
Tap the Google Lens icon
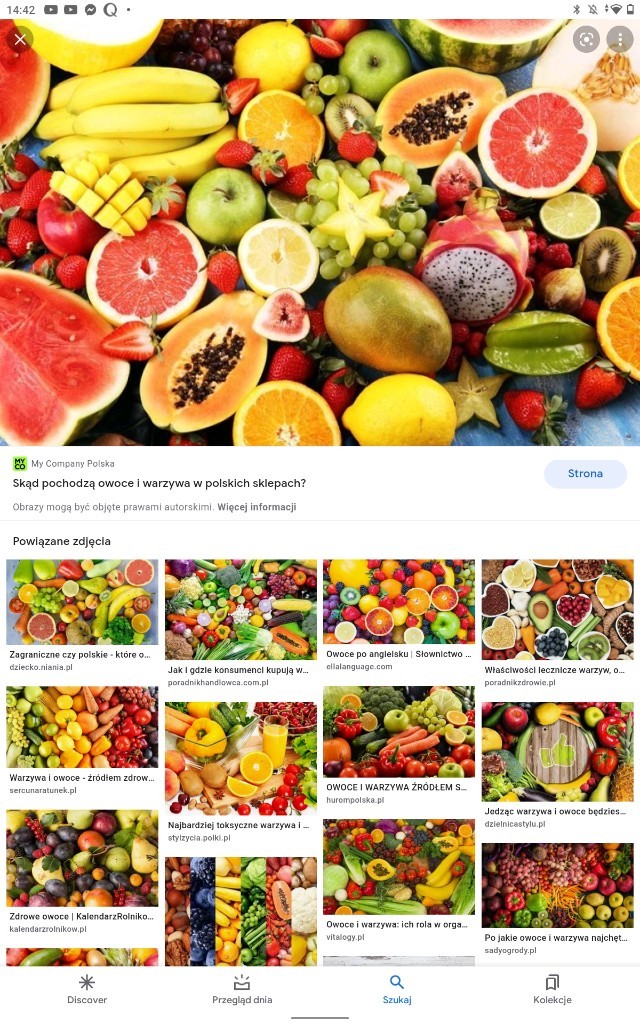pyautogui.click(x=586, y=40)
